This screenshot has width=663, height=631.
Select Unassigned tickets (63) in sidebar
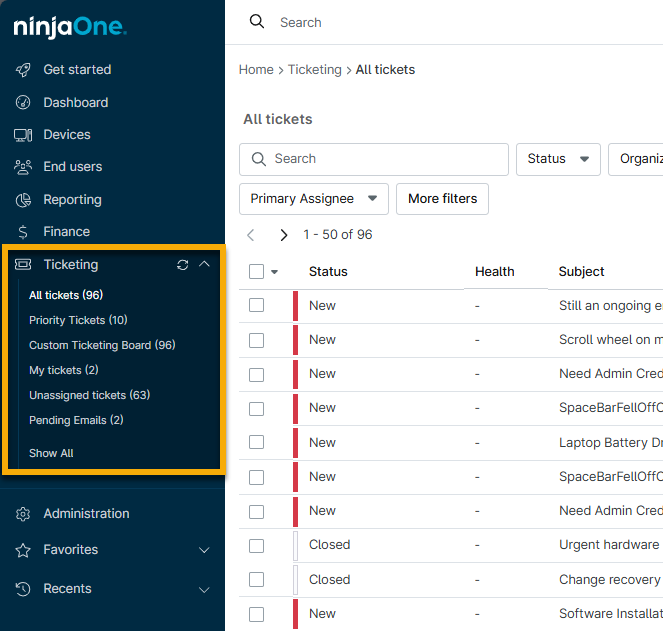(x=89, y=395)
